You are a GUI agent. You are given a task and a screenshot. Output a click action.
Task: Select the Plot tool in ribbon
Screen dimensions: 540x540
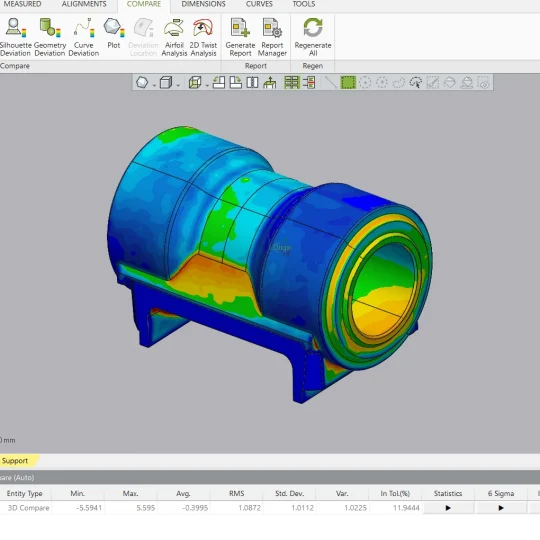click(114, 34)
